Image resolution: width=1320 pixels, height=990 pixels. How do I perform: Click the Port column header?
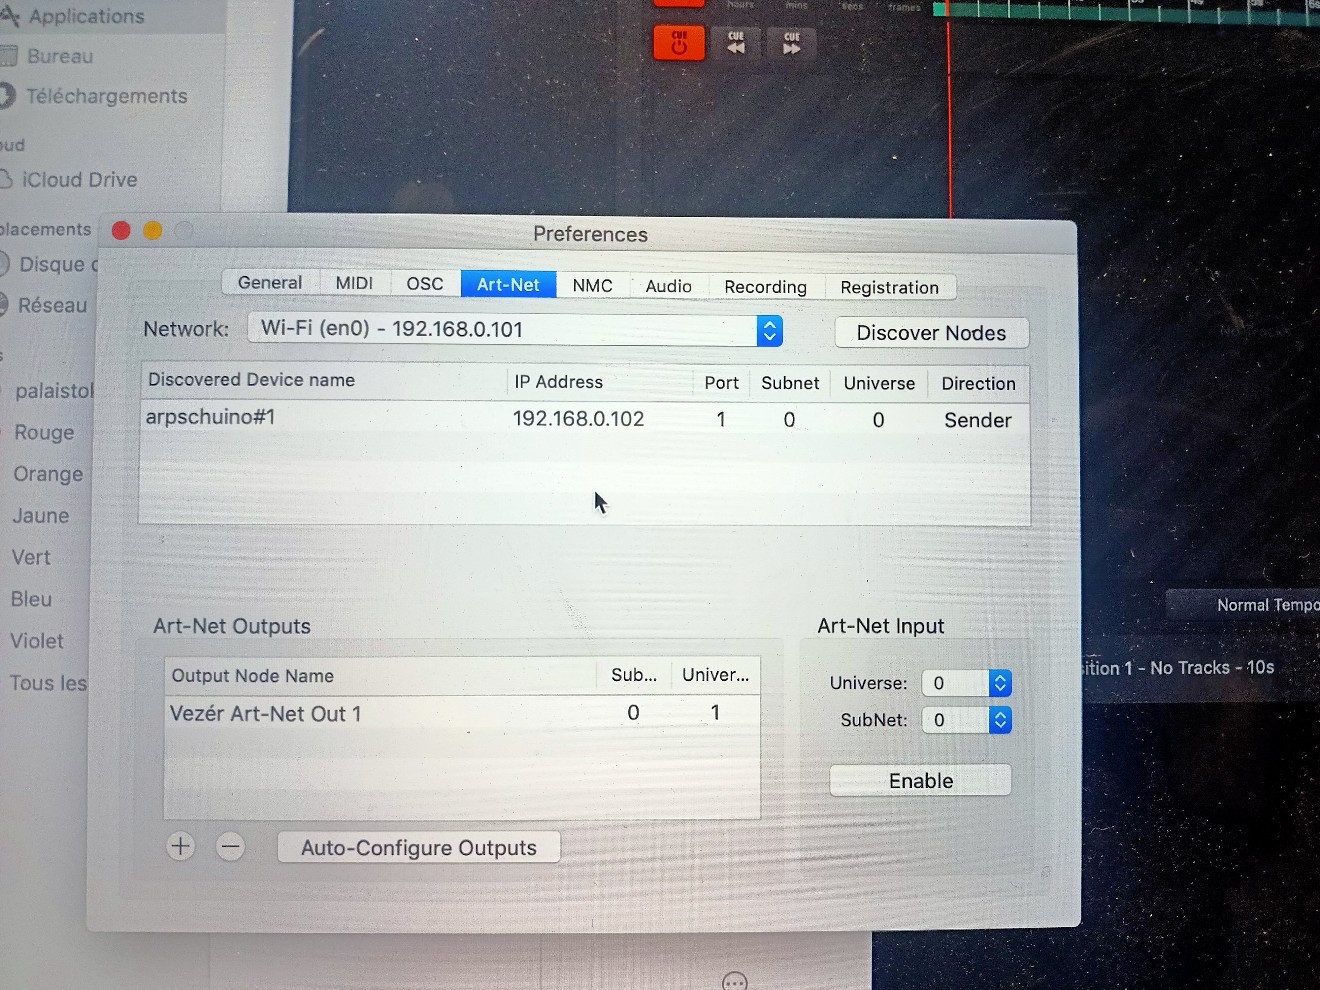[721, 383]
